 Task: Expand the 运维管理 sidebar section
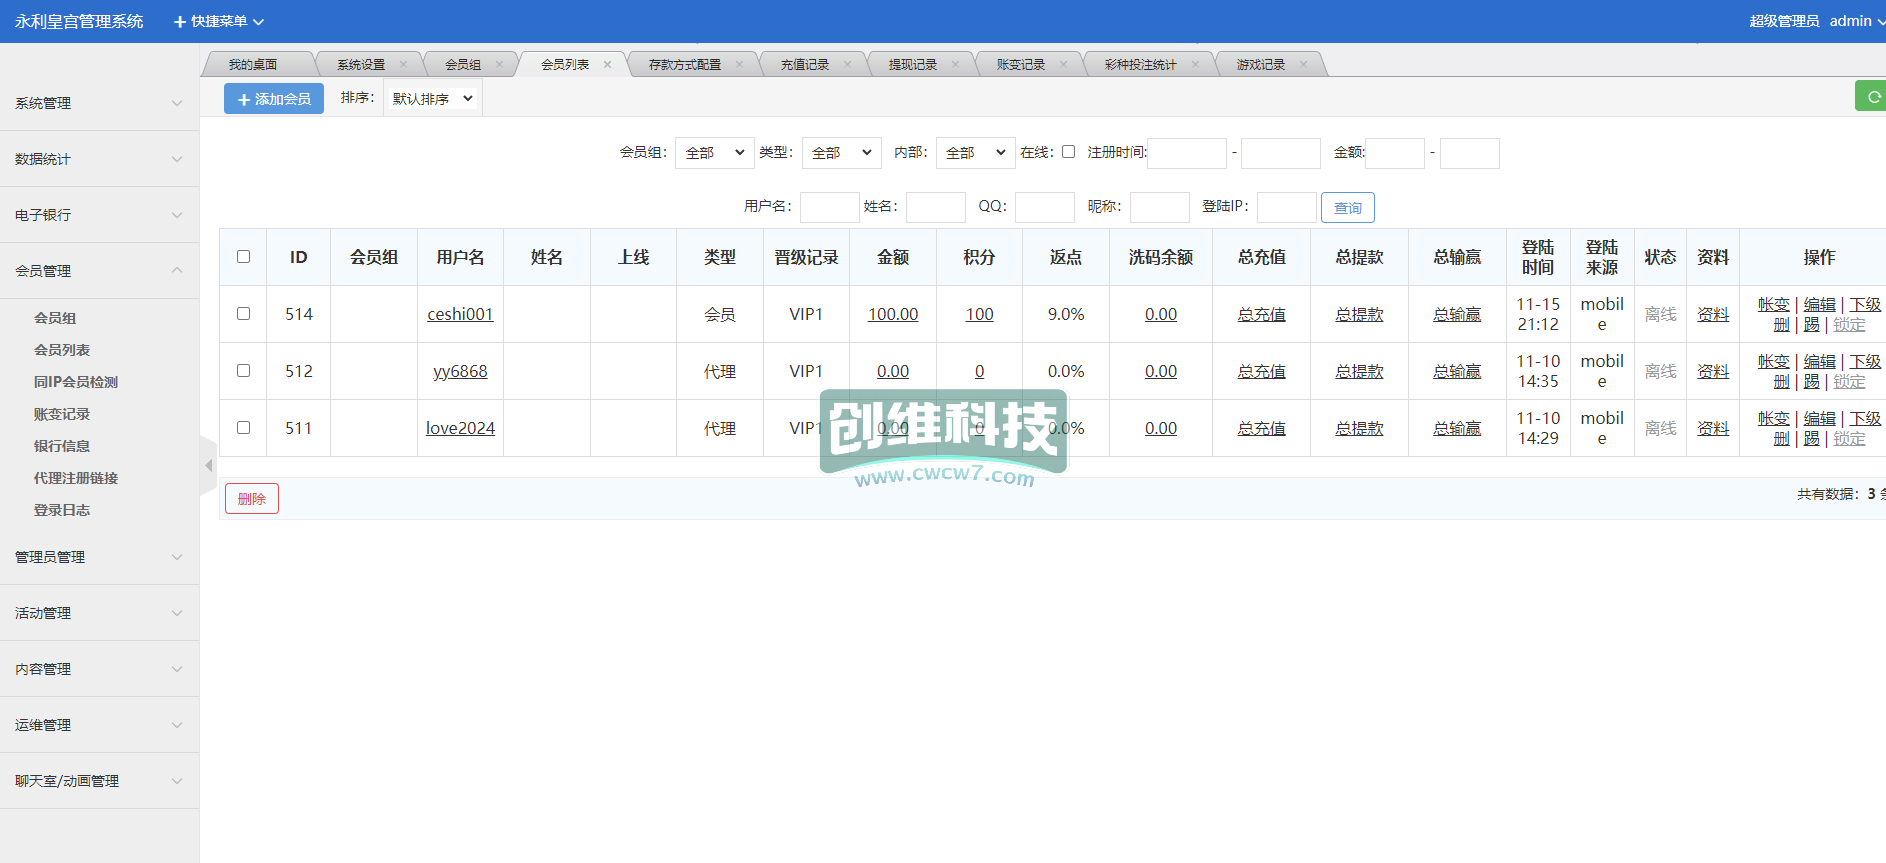(99, 725)
